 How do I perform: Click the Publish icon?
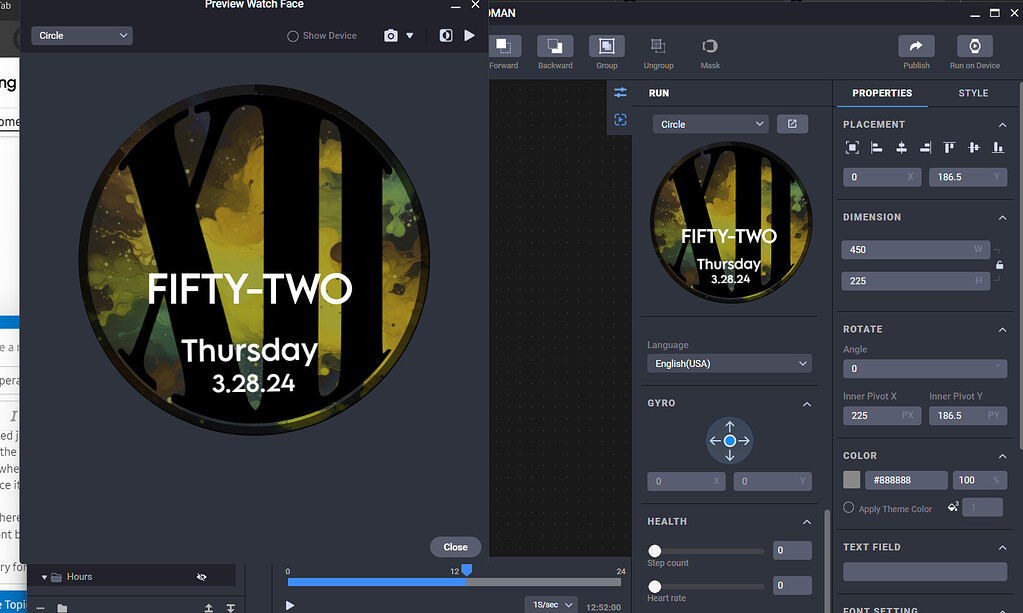(x=916, y=47)
